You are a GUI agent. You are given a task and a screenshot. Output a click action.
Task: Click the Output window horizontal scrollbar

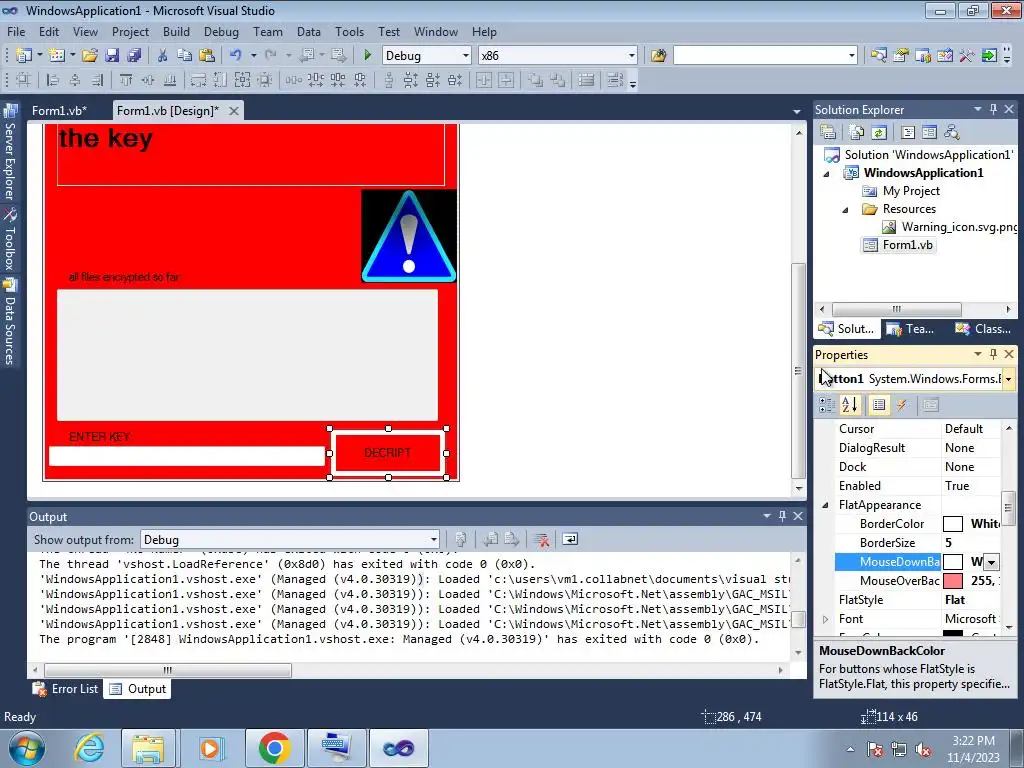[x=167, y=670]
